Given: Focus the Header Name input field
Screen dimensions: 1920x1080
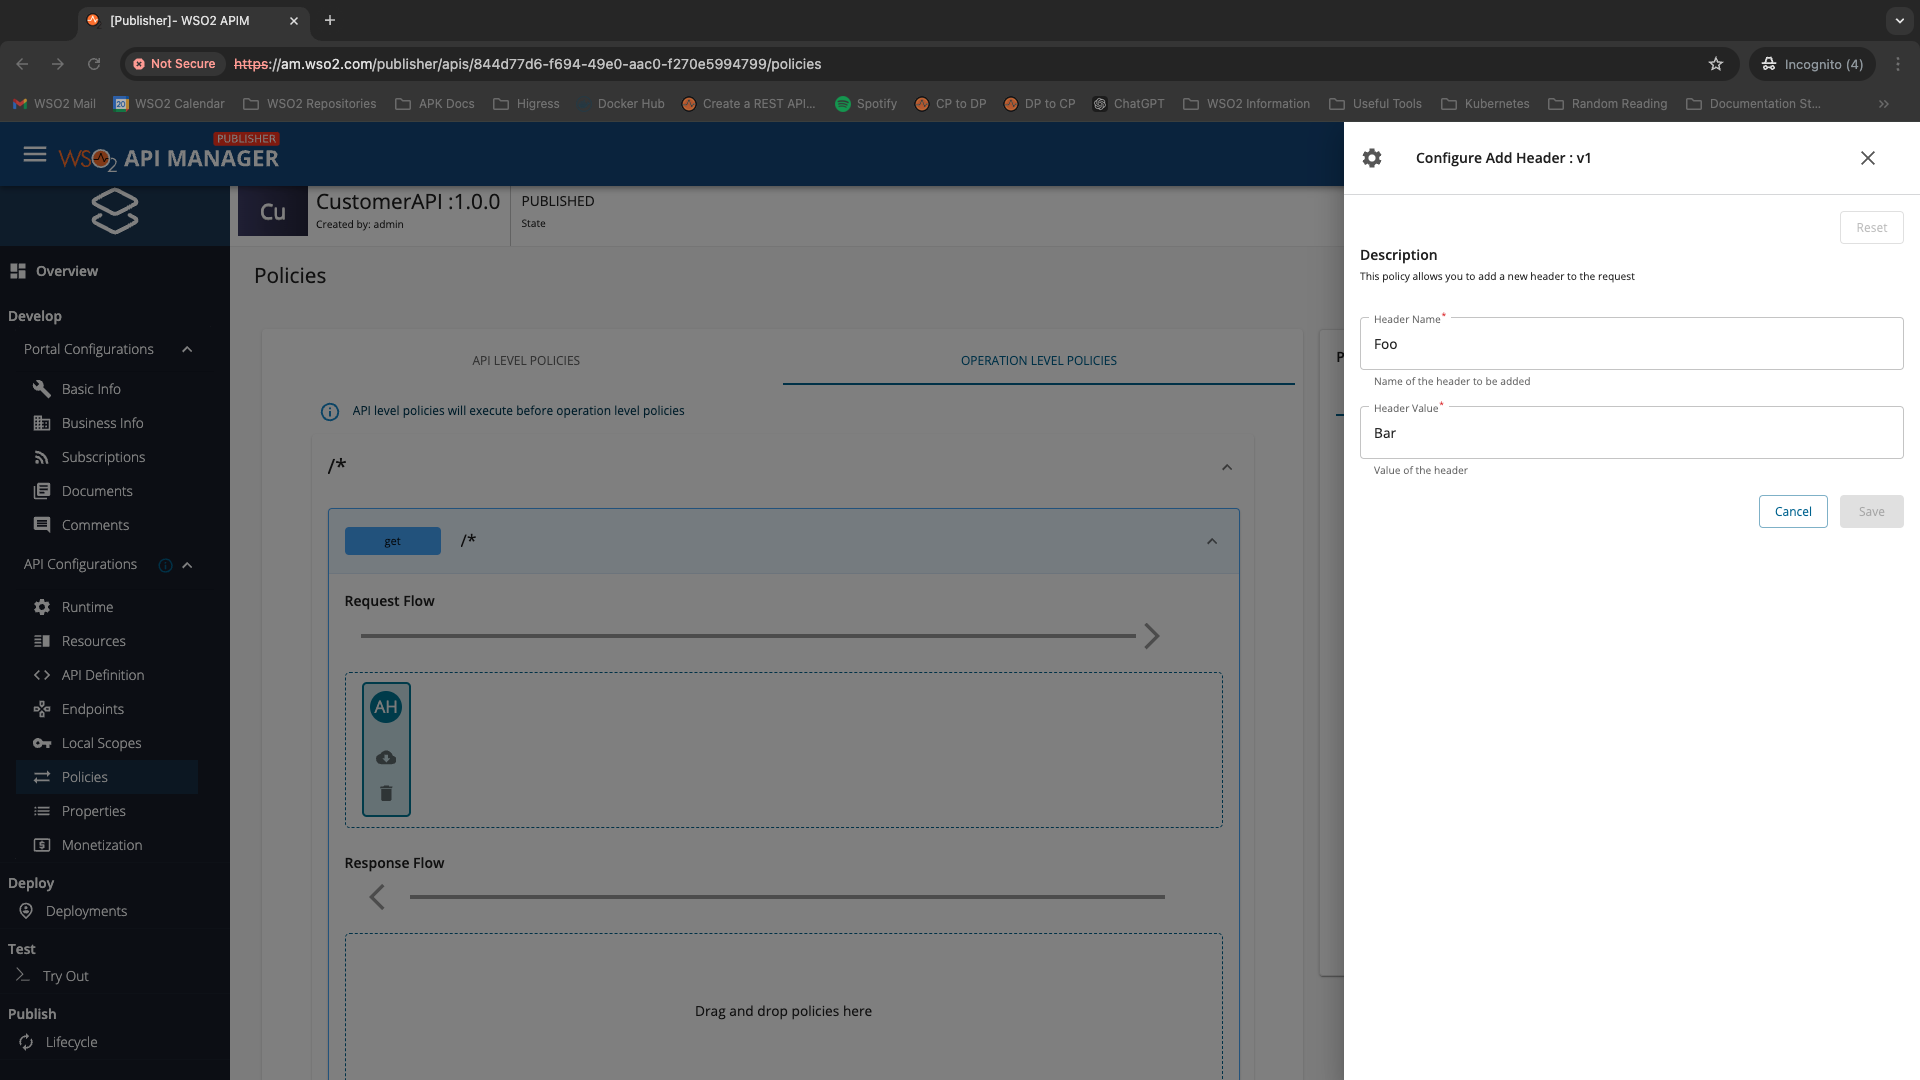Looking at the screenshot, I should pos(1632,344).
